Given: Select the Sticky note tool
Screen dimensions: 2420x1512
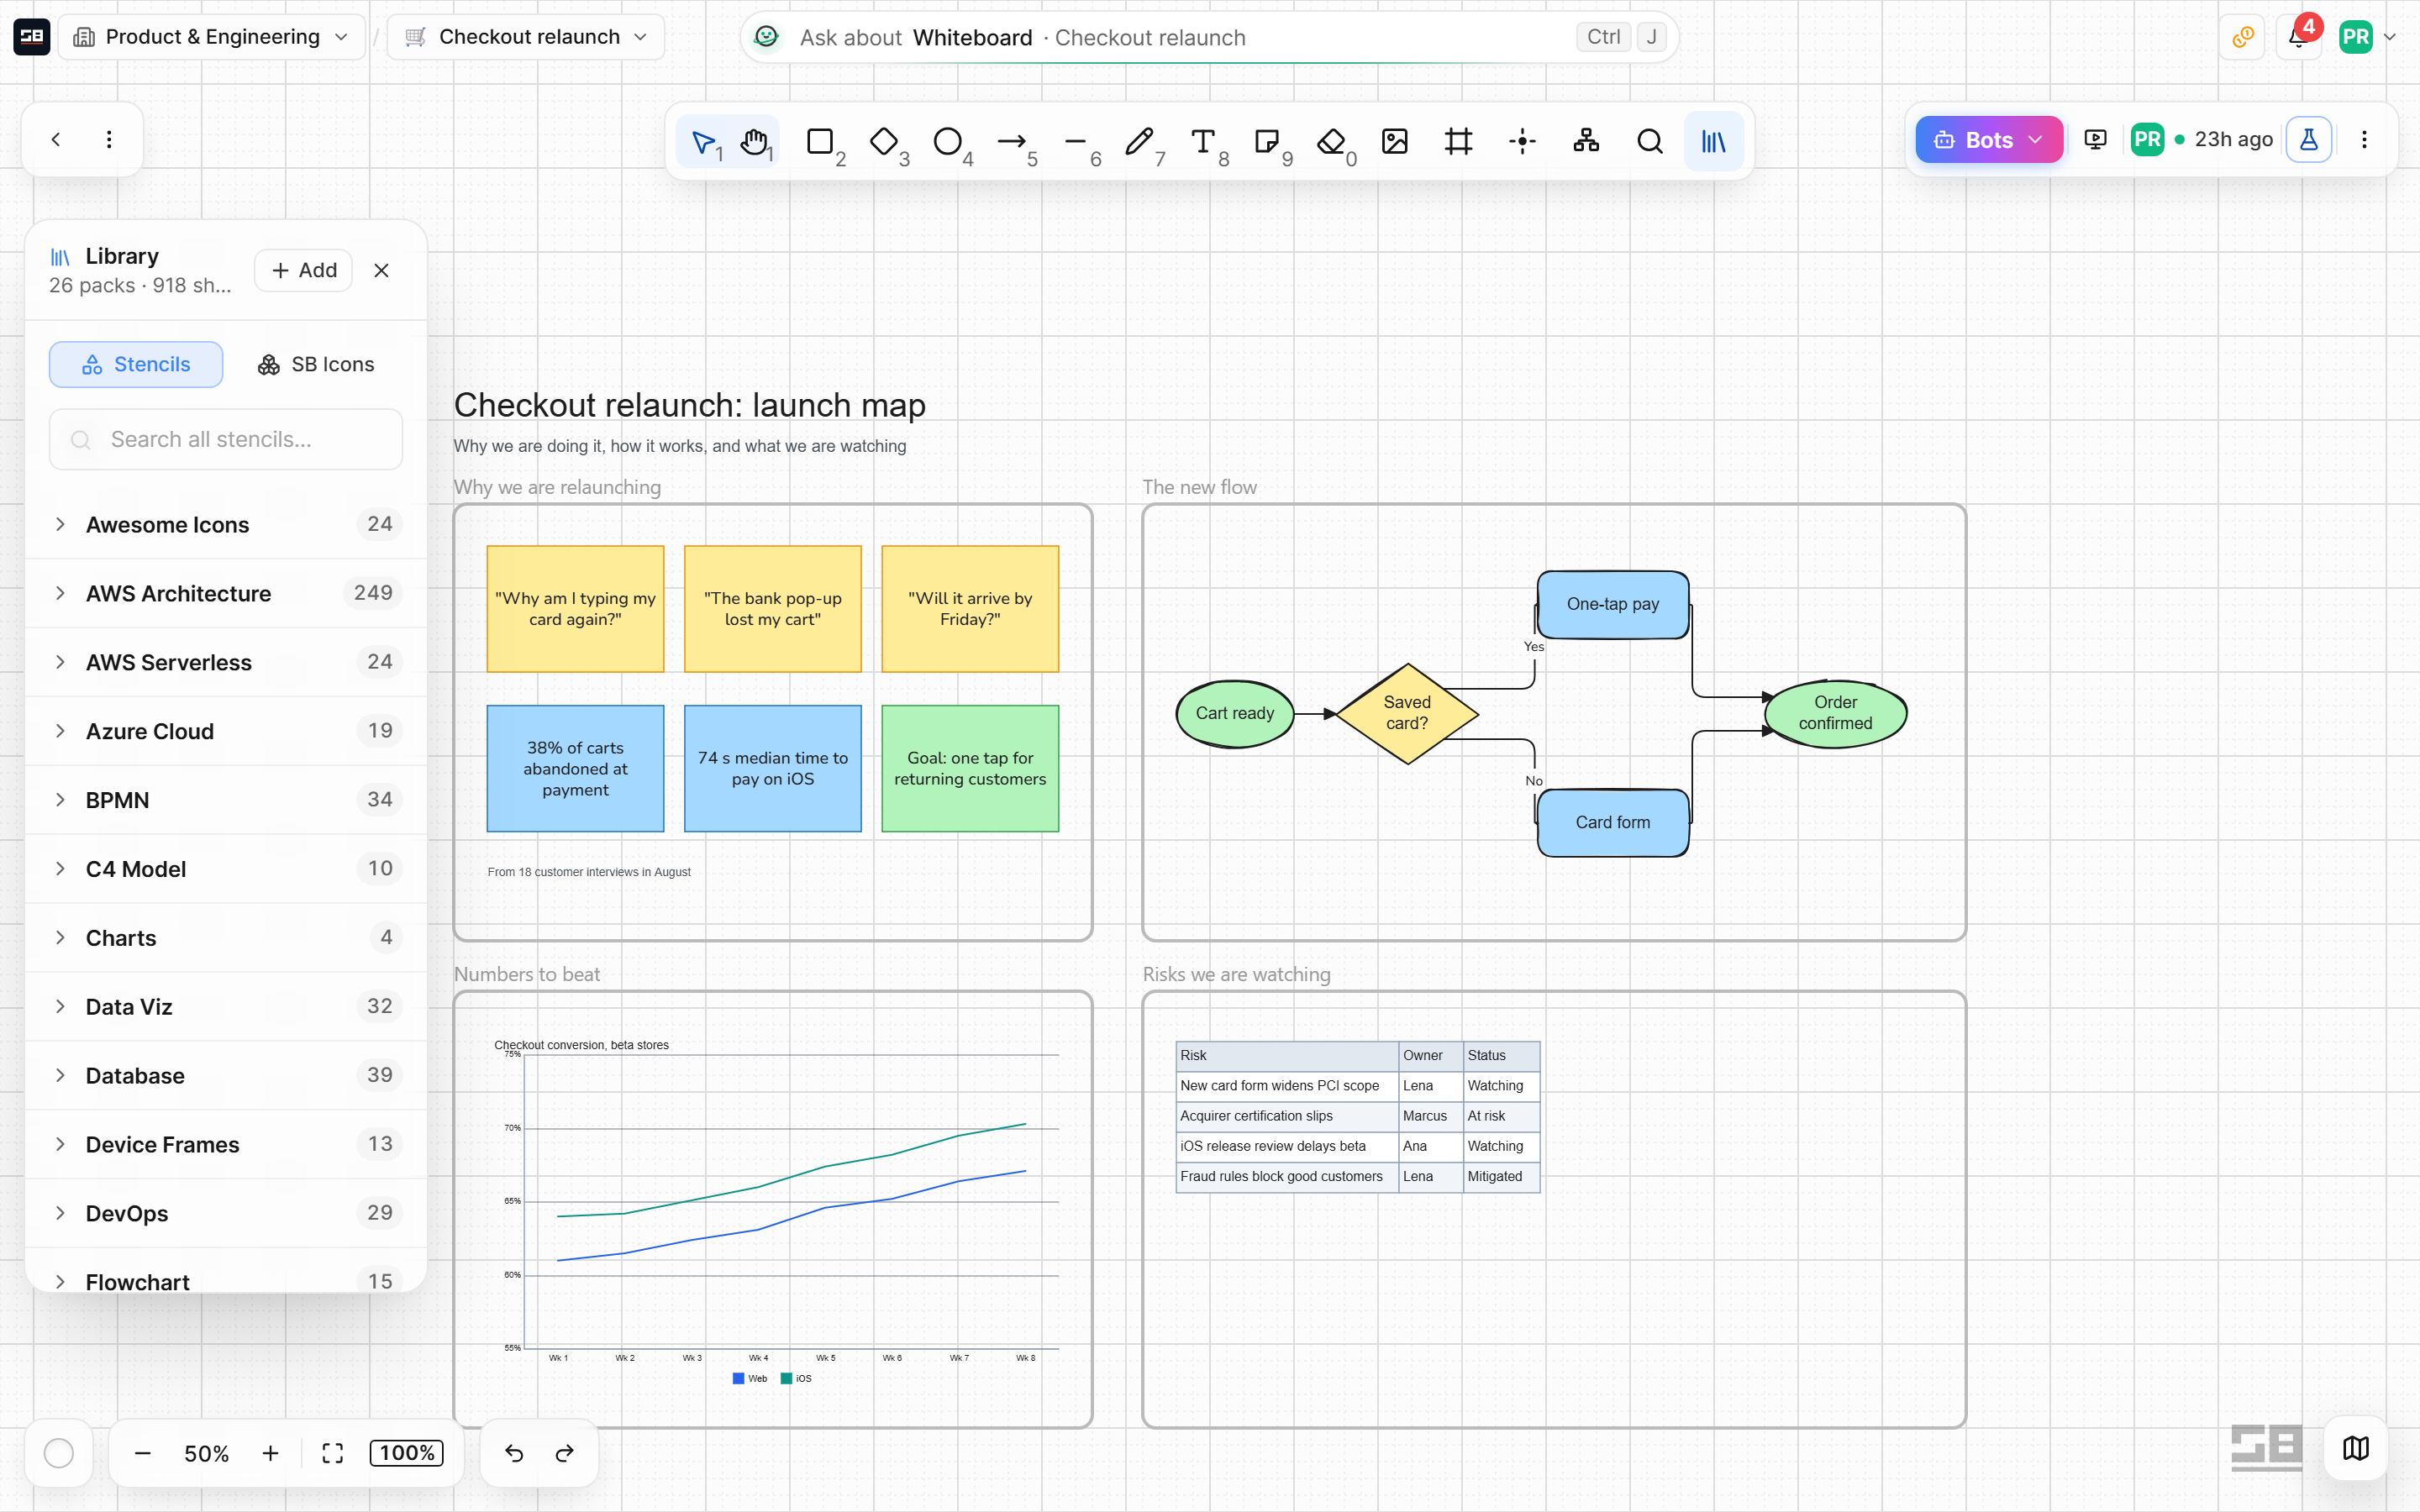Looking at the screenshot, I should click(x=1267, y=142).
